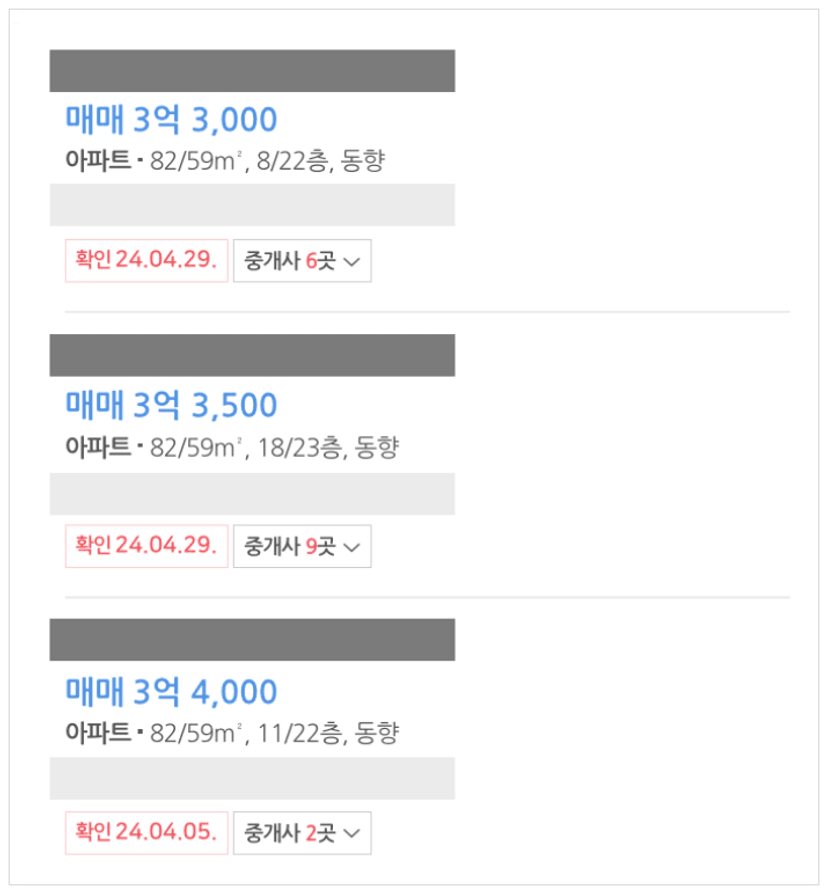This screenshot has height=894, width=827.
Task: Click the chevron beside 중개사 9곳
Action: [352, 547]
